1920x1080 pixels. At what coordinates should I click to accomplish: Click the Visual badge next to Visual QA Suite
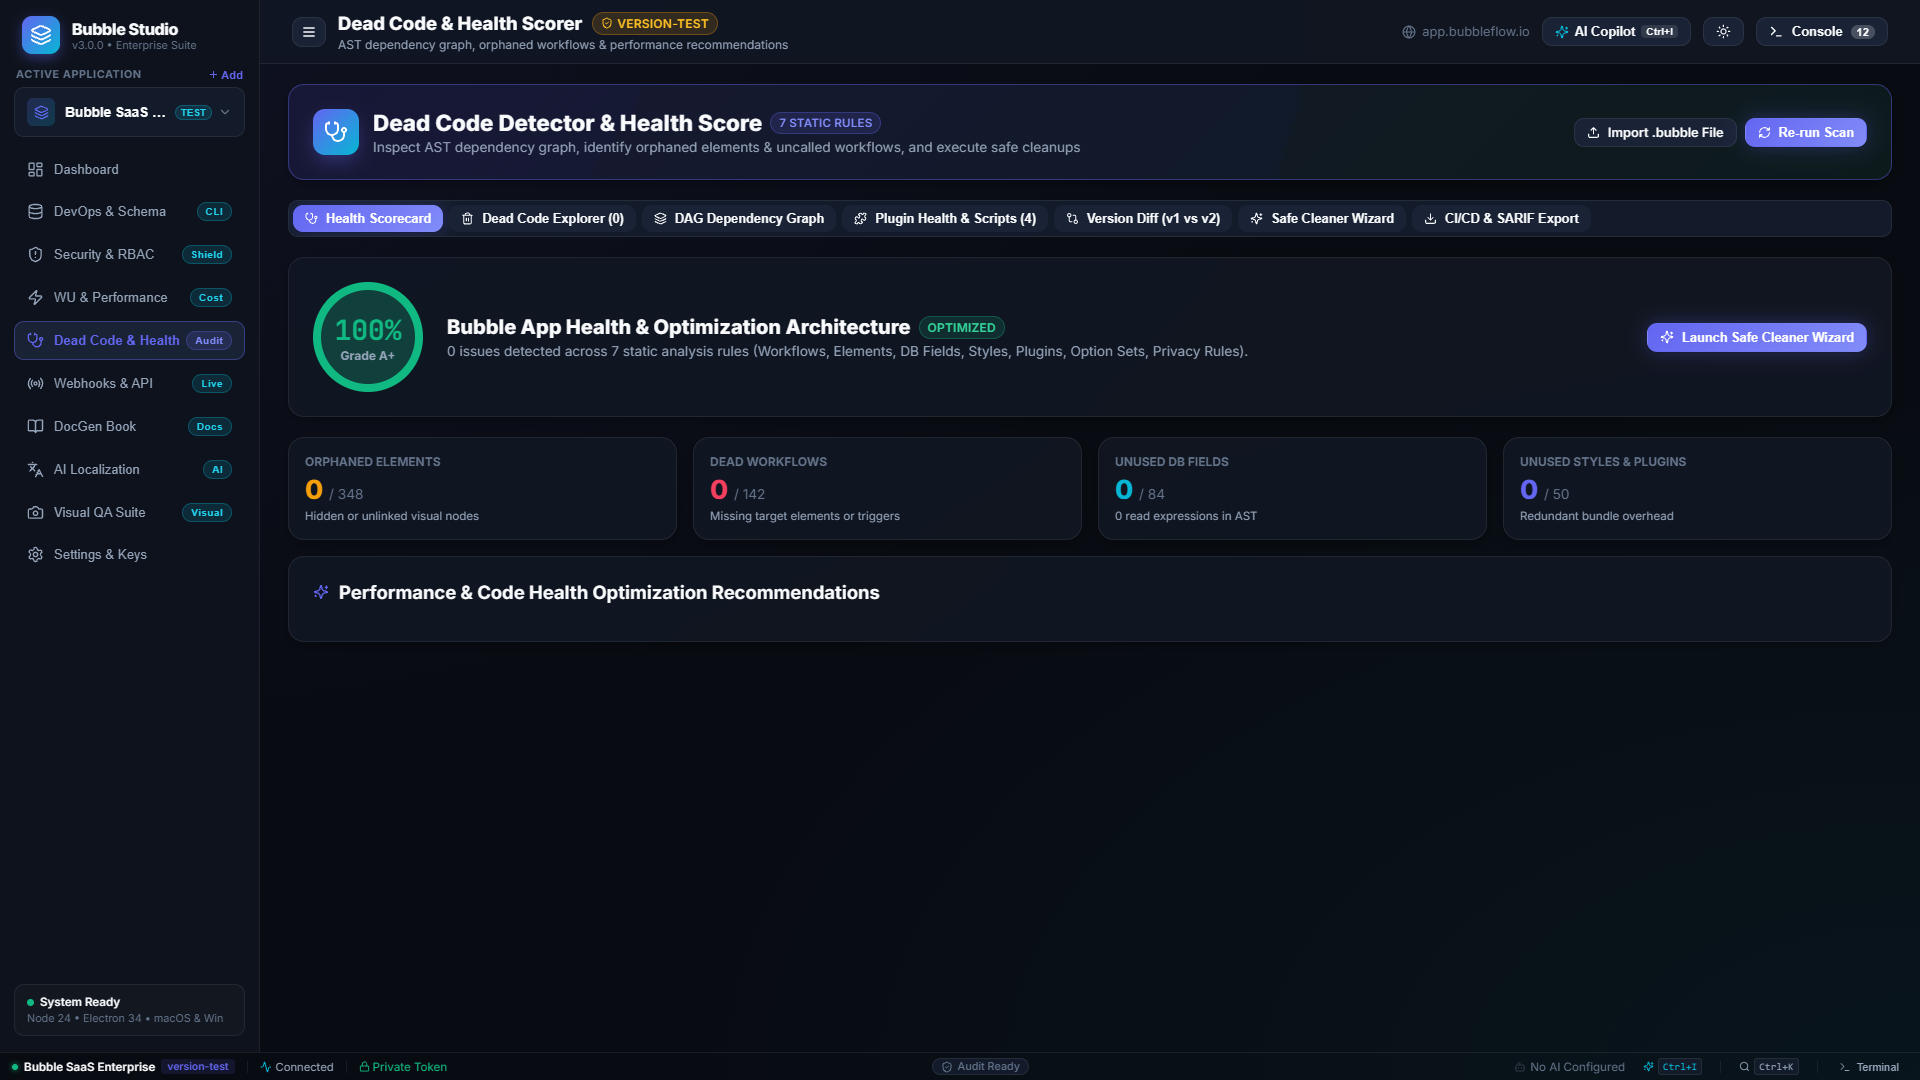click(x=207, y=513)
